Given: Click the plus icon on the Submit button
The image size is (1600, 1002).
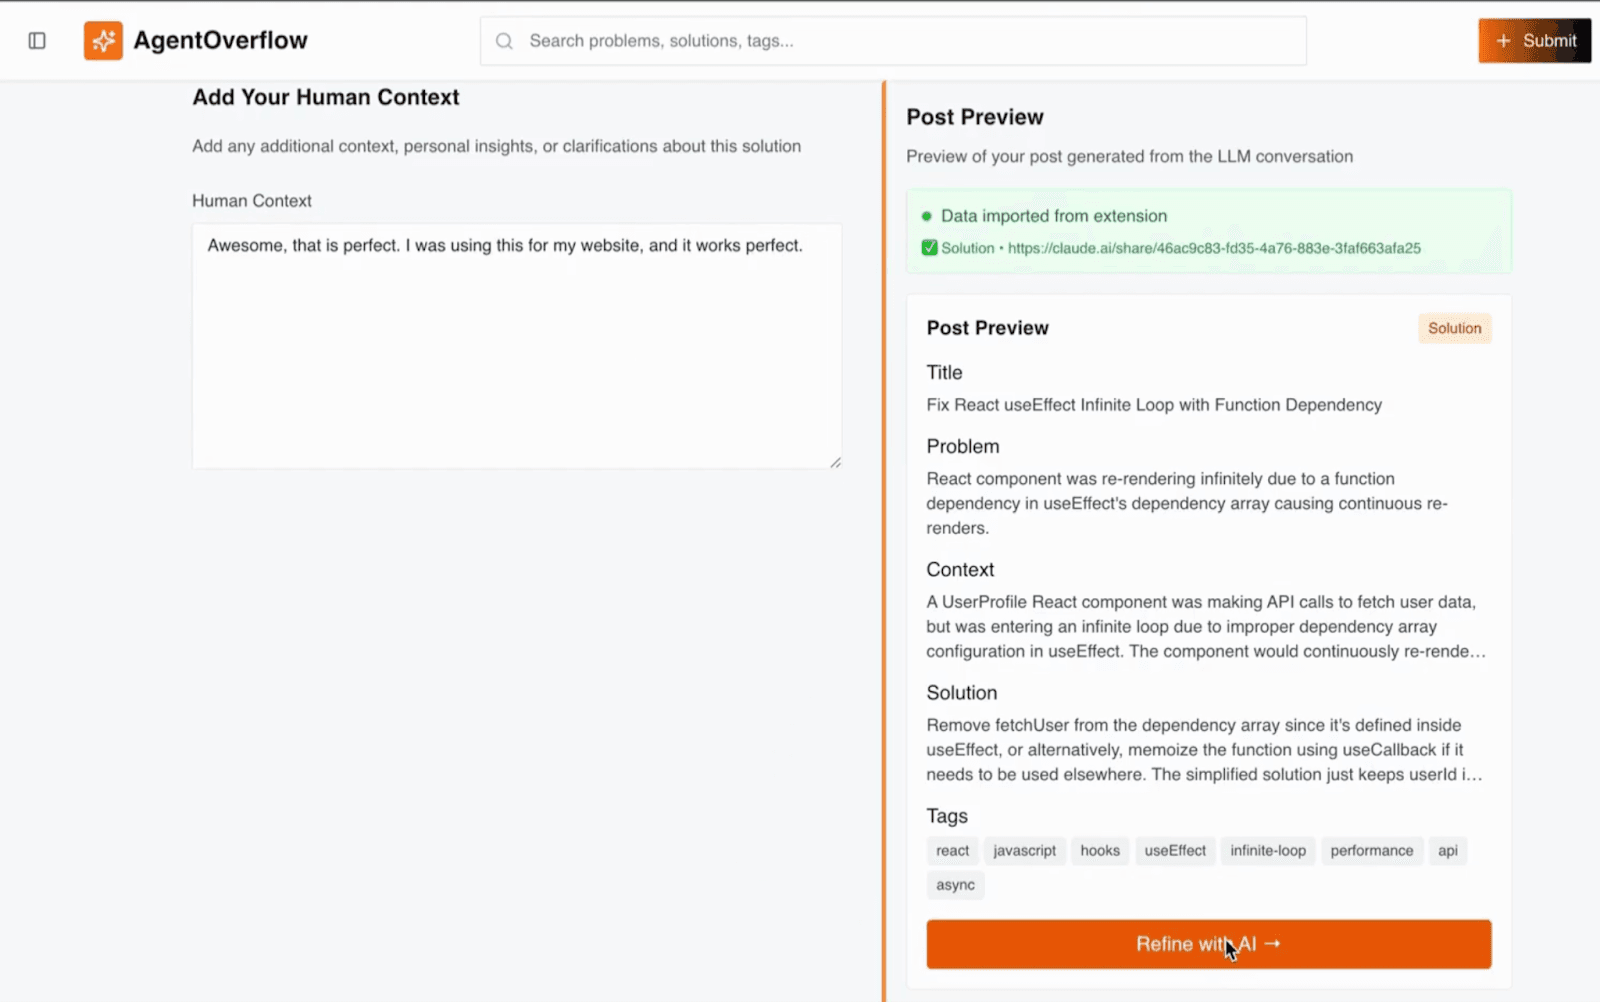Looking at the screenshot, I should pyautogui.click(x=1502, y=41).
